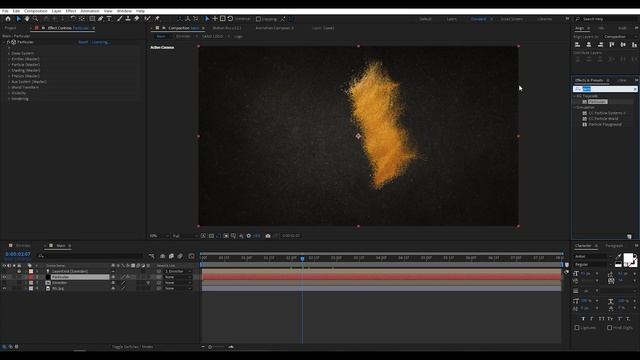Open the viewer resolution Full dropdown
Screen dimensions: 640x360
click(x=185, y=236)
